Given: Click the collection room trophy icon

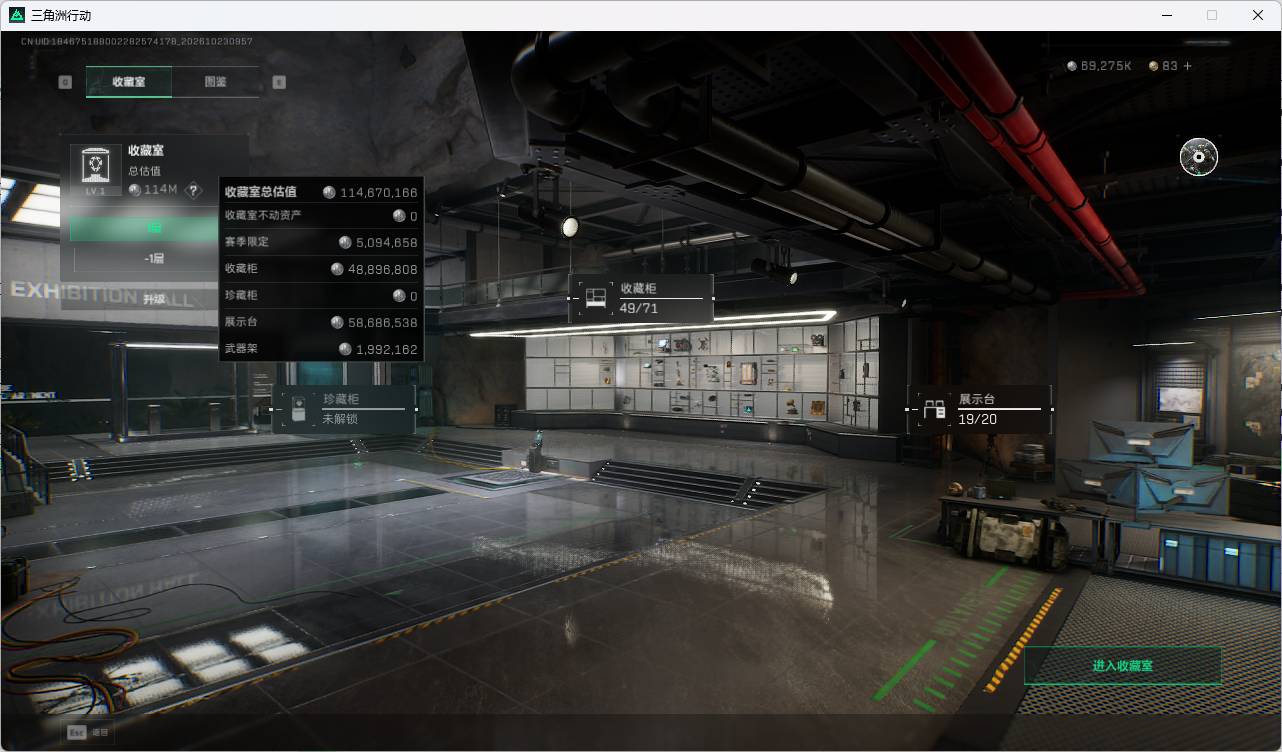Looking at the screenshot, I should pyautogui.click(x=96, y=167).
